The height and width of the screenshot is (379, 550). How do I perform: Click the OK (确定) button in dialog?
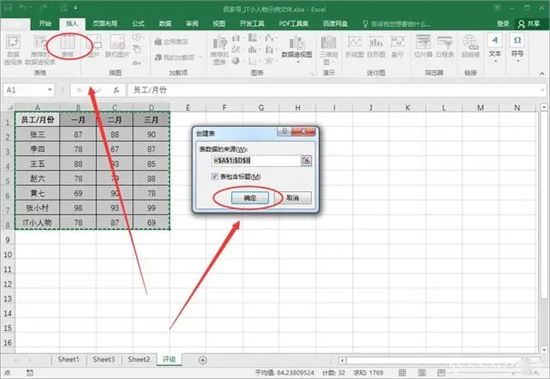250,198
